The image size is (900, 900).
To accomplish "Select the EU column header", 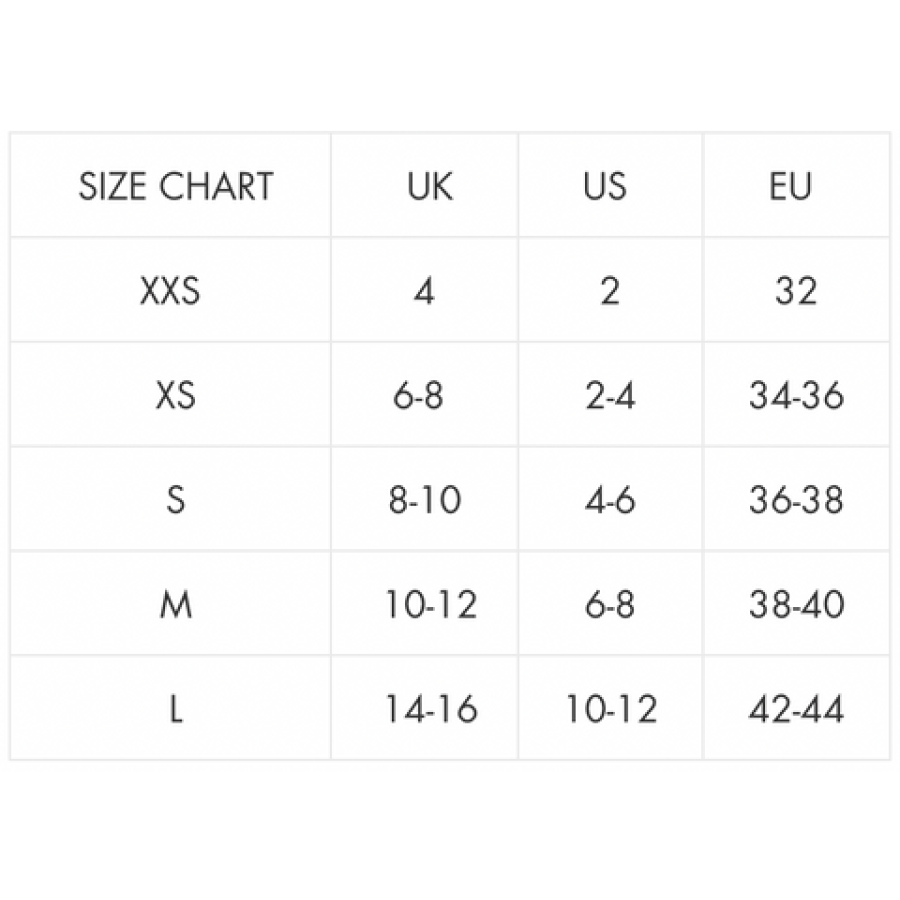I will click(791, 187).
